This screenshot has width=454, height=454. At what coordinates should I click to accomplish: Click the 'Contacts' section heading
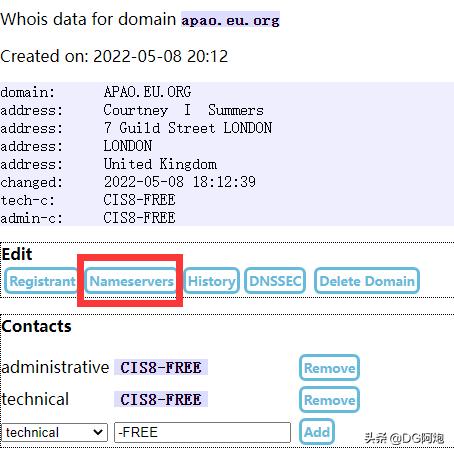36,326
